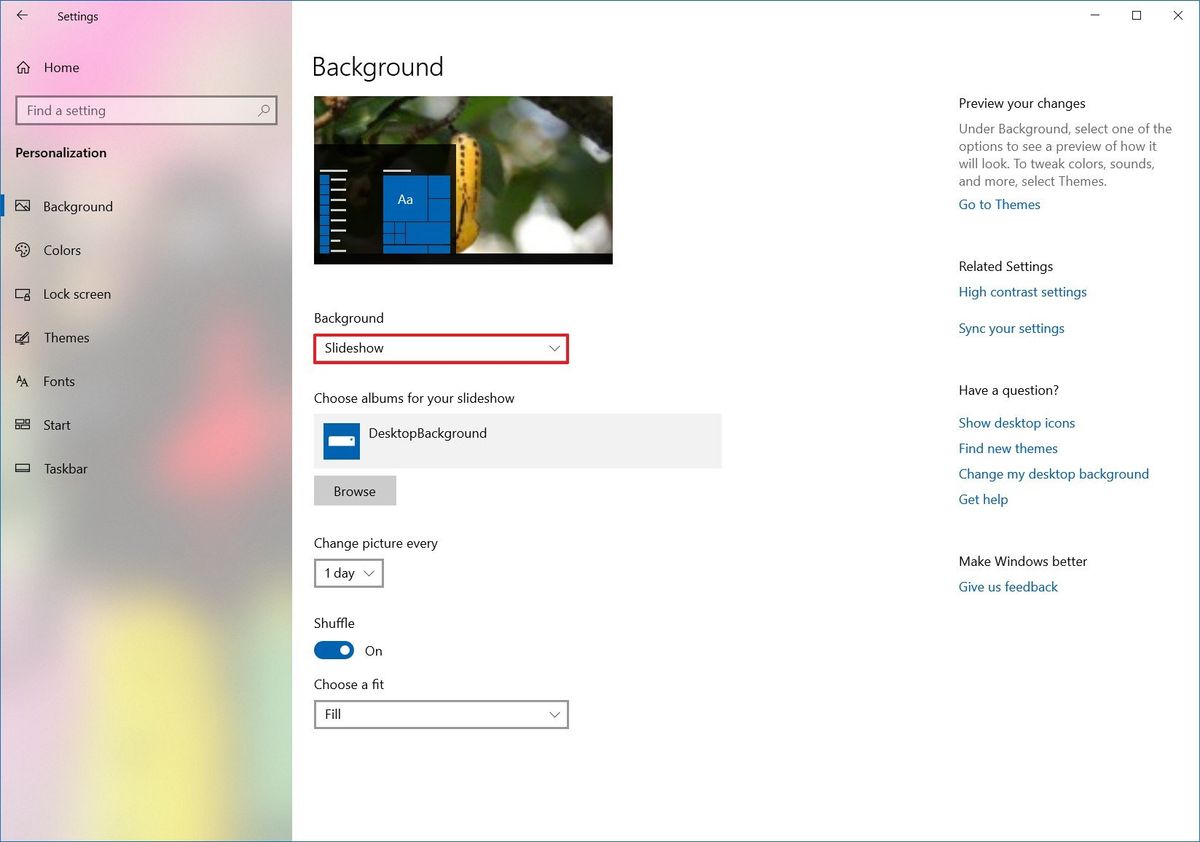
Task: Click the search box to find a setting
Action: 146,110
